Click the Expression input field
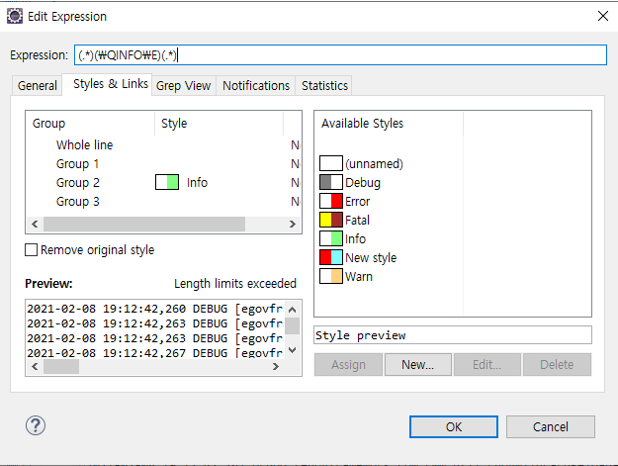The height and width of the screenshot is (466, 618). [x=340, y=56]
